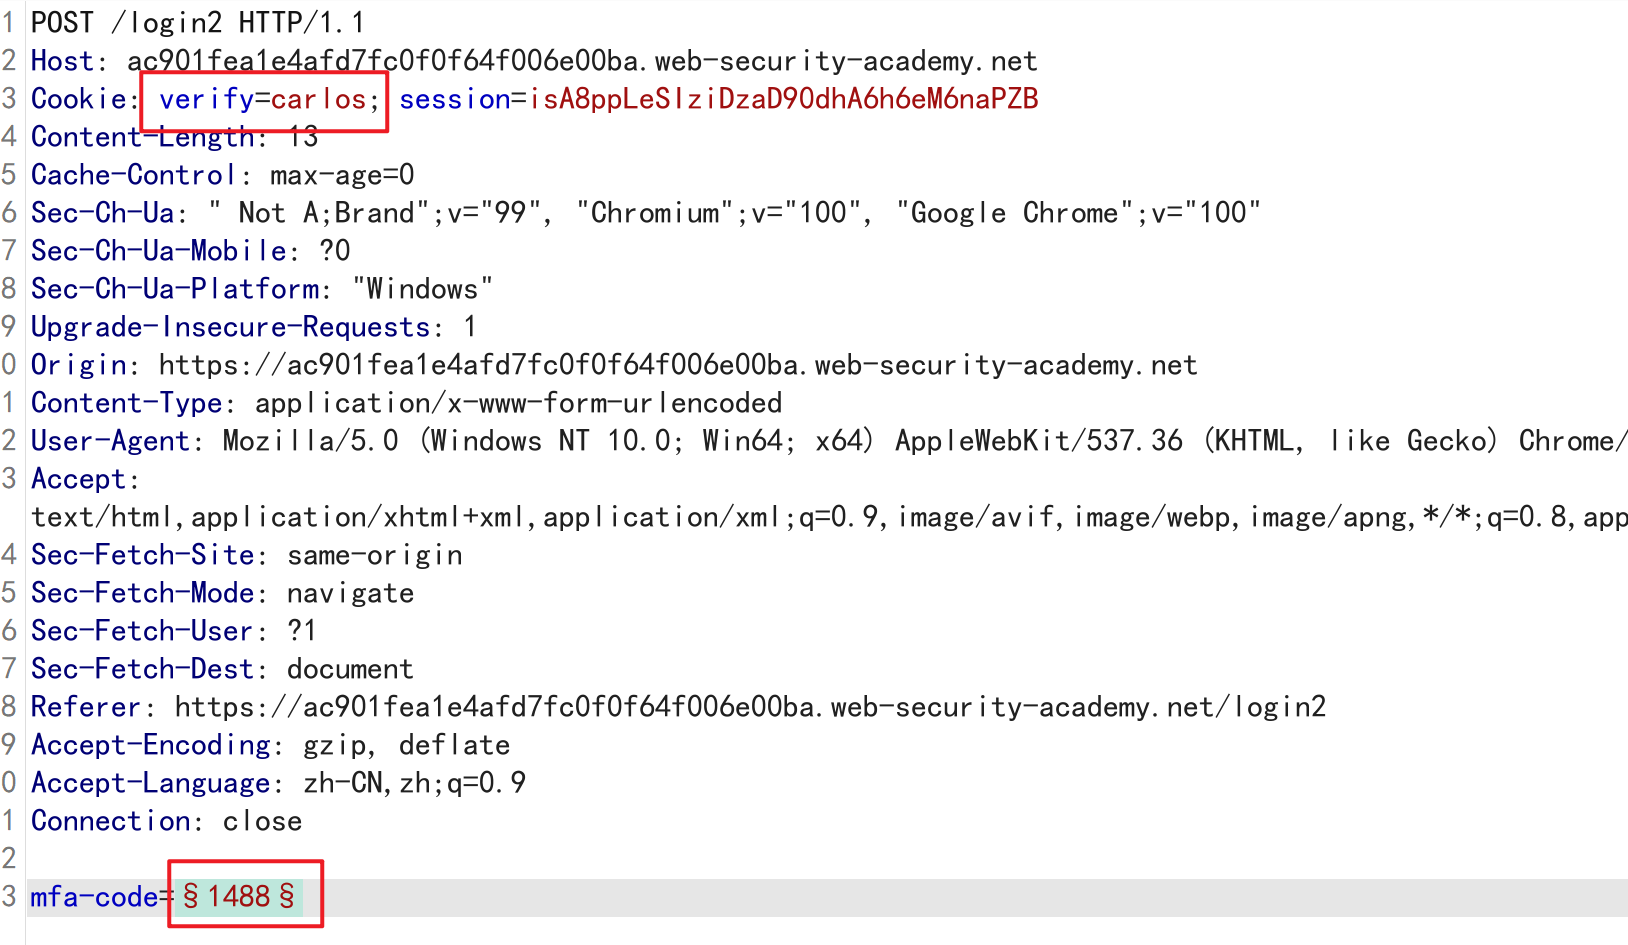Click the Host domain value
The height and width of the screenshot is (945, 1628).
(x=582, y=61)
